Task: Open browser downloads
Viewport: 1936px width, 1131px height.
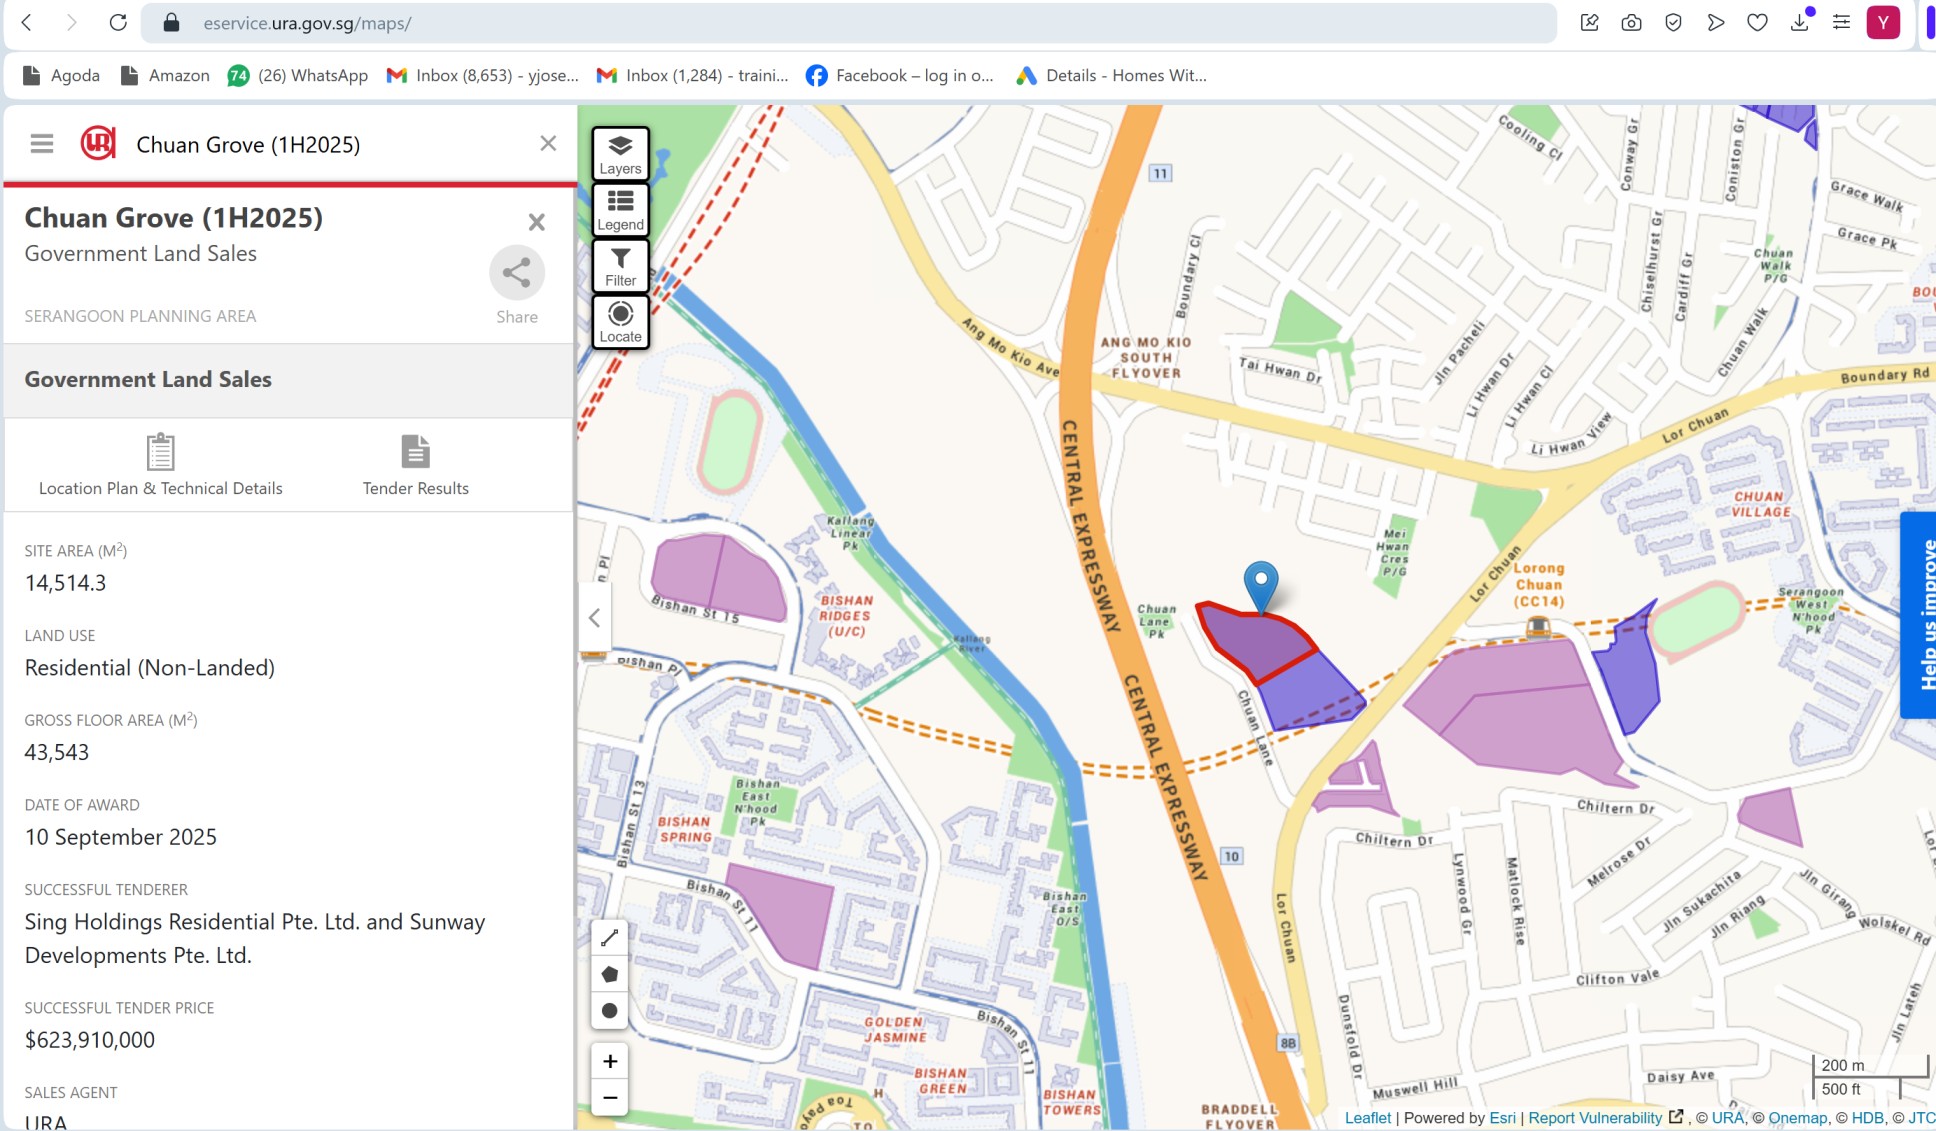Action: click(x=1799, y=22)
